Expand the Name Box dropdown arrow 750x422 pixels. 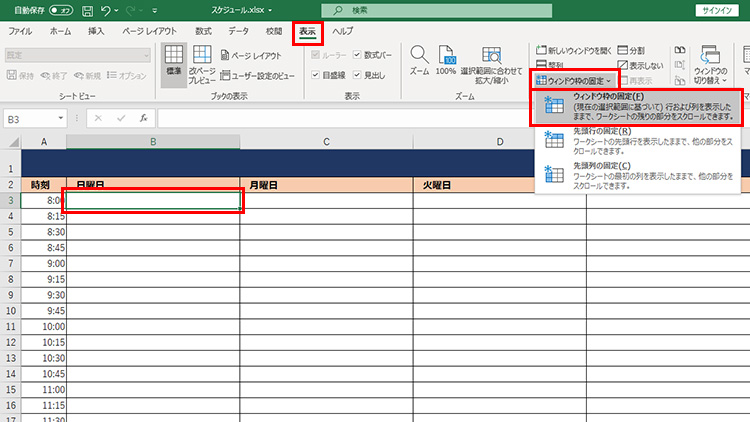[61, 118]
